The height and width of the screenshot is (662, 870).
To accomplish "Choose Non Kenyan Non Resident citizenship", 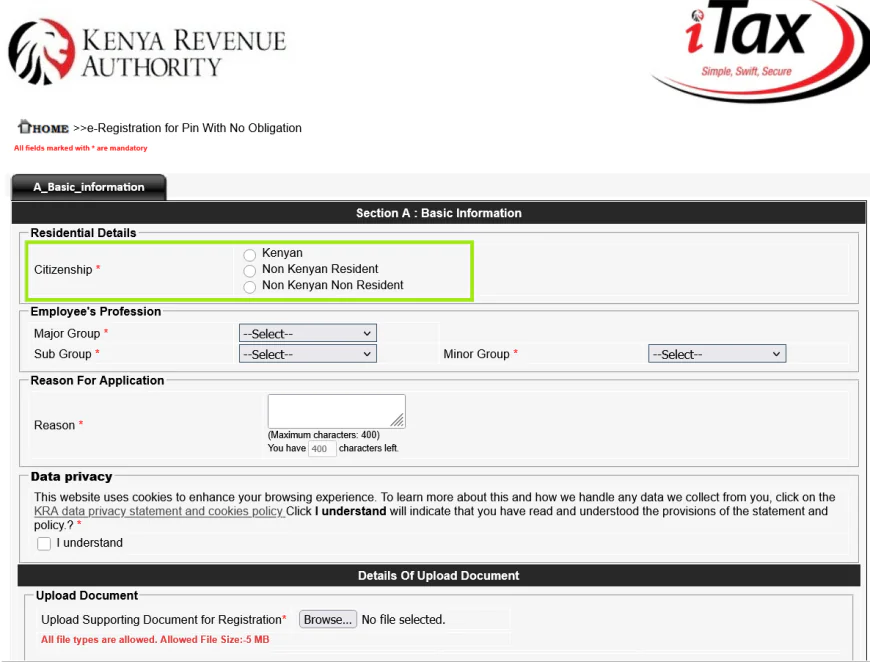I will pyautogui.click(x=249, y=285).
